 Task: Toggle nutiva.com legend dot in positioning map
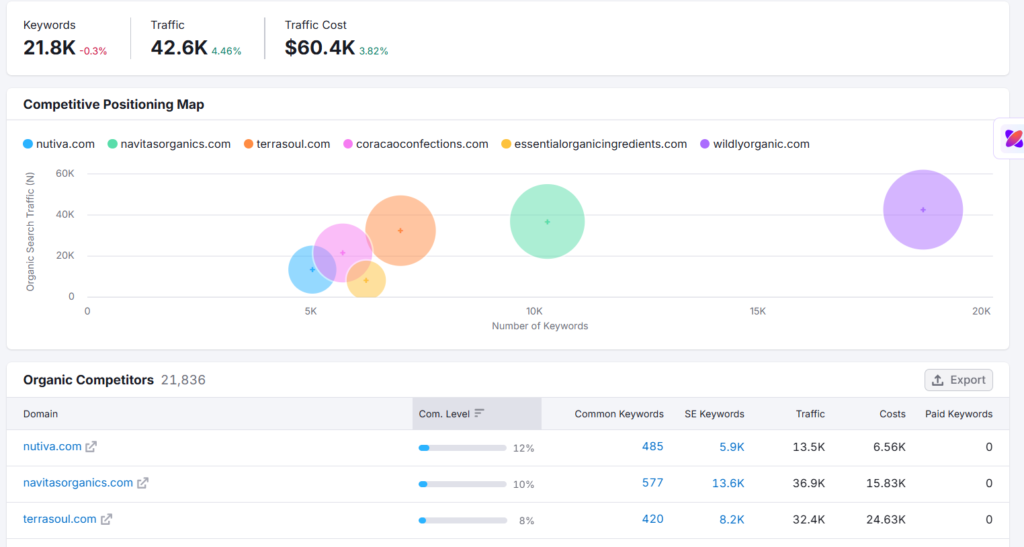[28, 144]
